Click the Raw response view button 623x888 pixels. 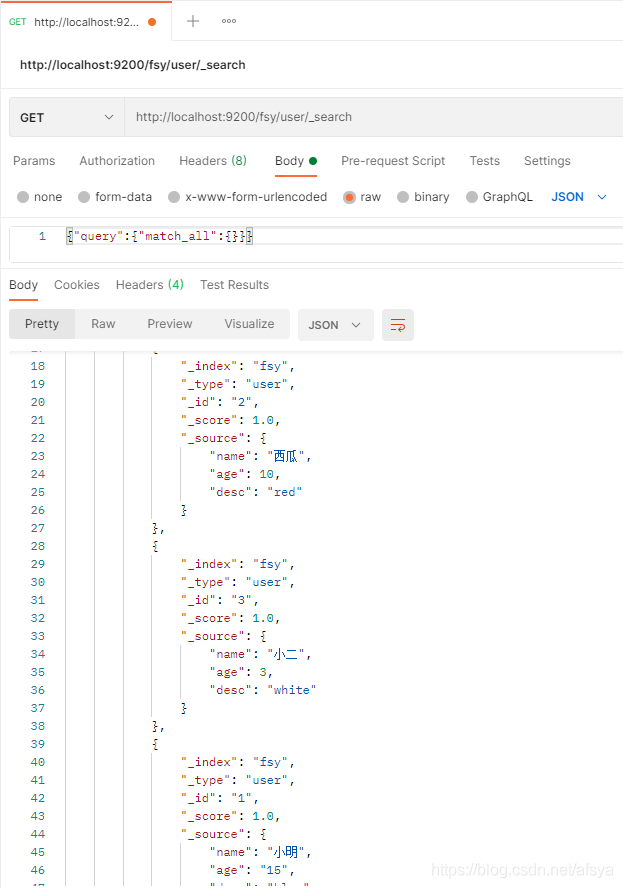click(x=103, y=324)
